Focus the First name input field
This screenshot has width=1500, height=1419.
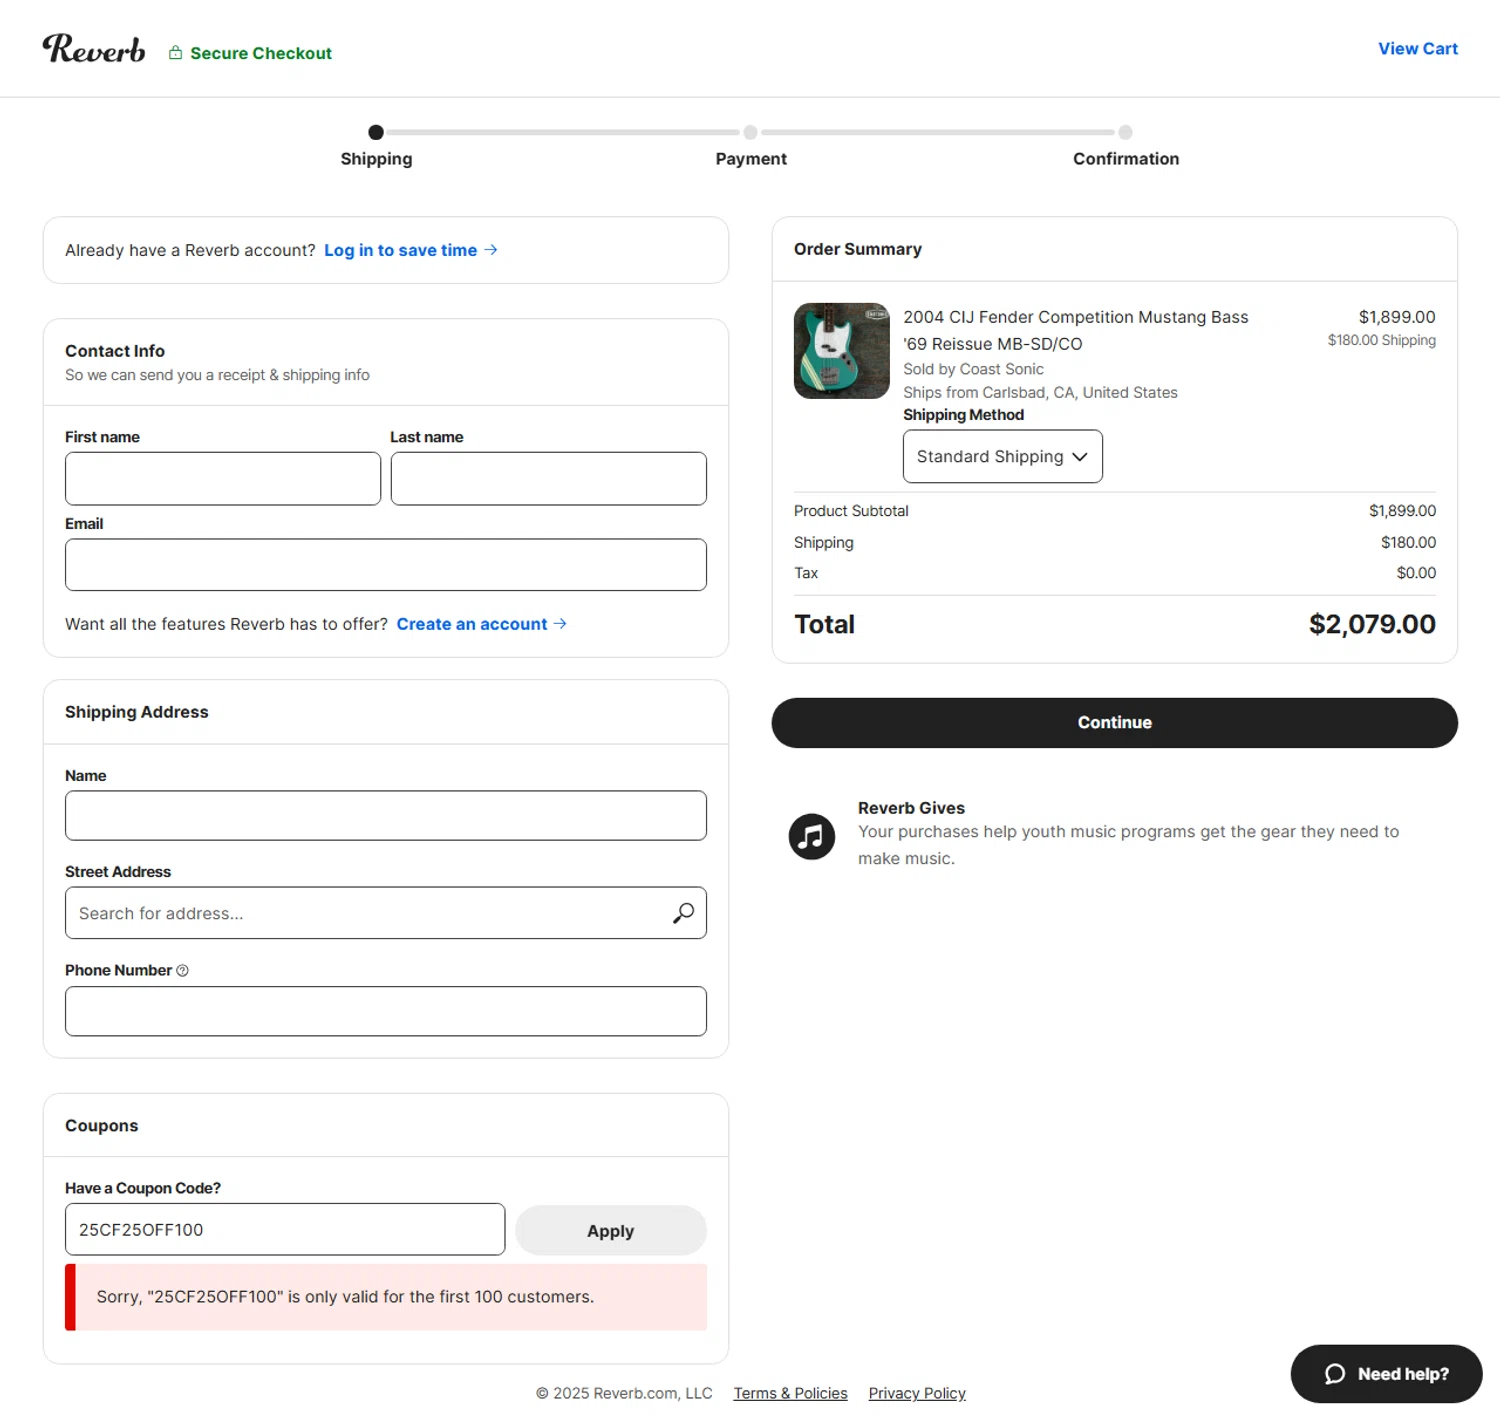point(223,479)
